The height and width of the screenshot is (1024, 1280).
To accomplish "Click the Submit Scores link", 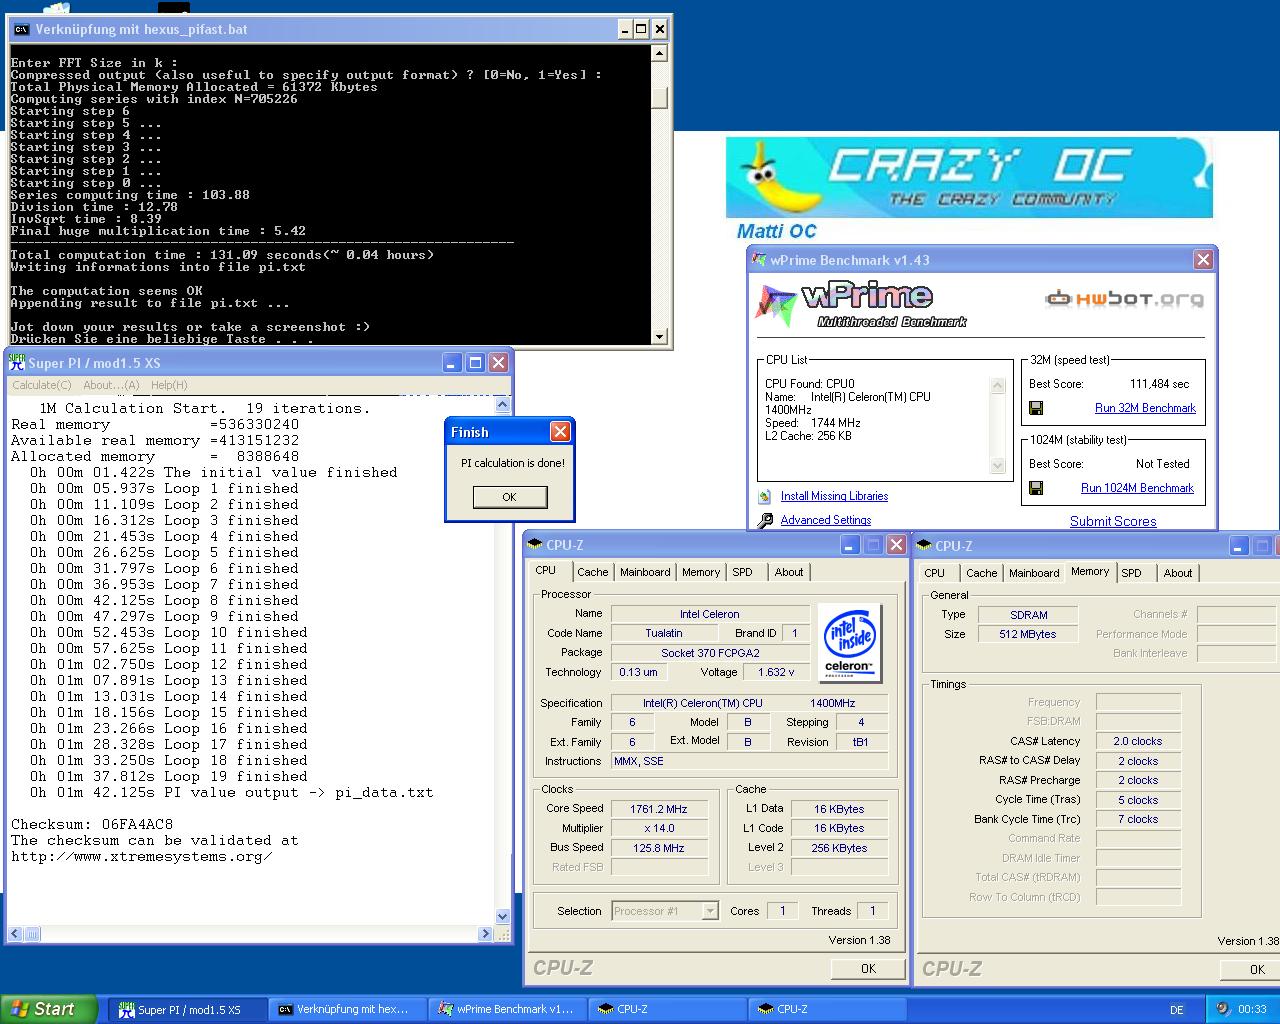I will 1113,521.
